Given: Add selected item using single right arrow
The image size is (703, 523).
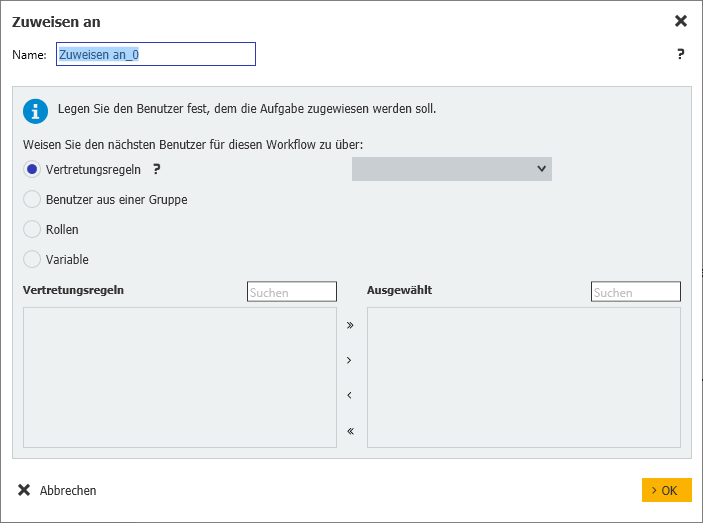Looking at the screenshot, I should tap(350, 360).
